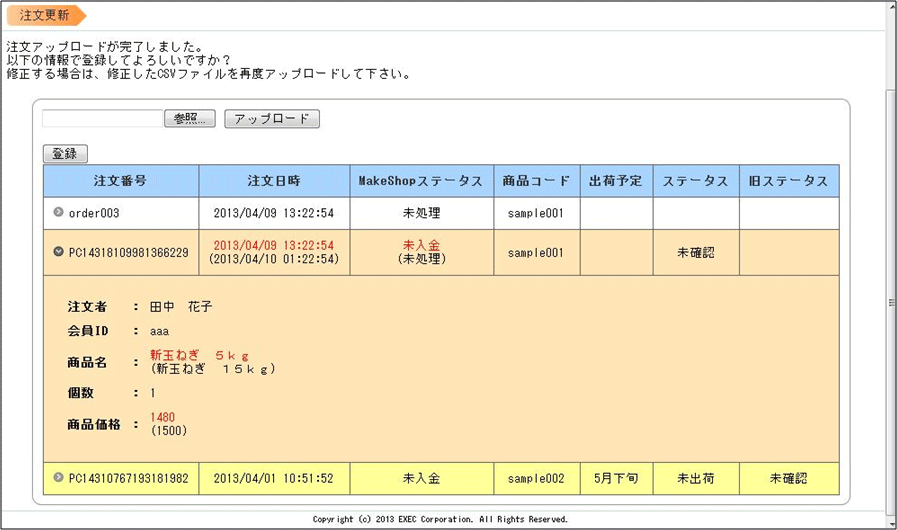Expand the order003 row arrow

pos(58,212)
